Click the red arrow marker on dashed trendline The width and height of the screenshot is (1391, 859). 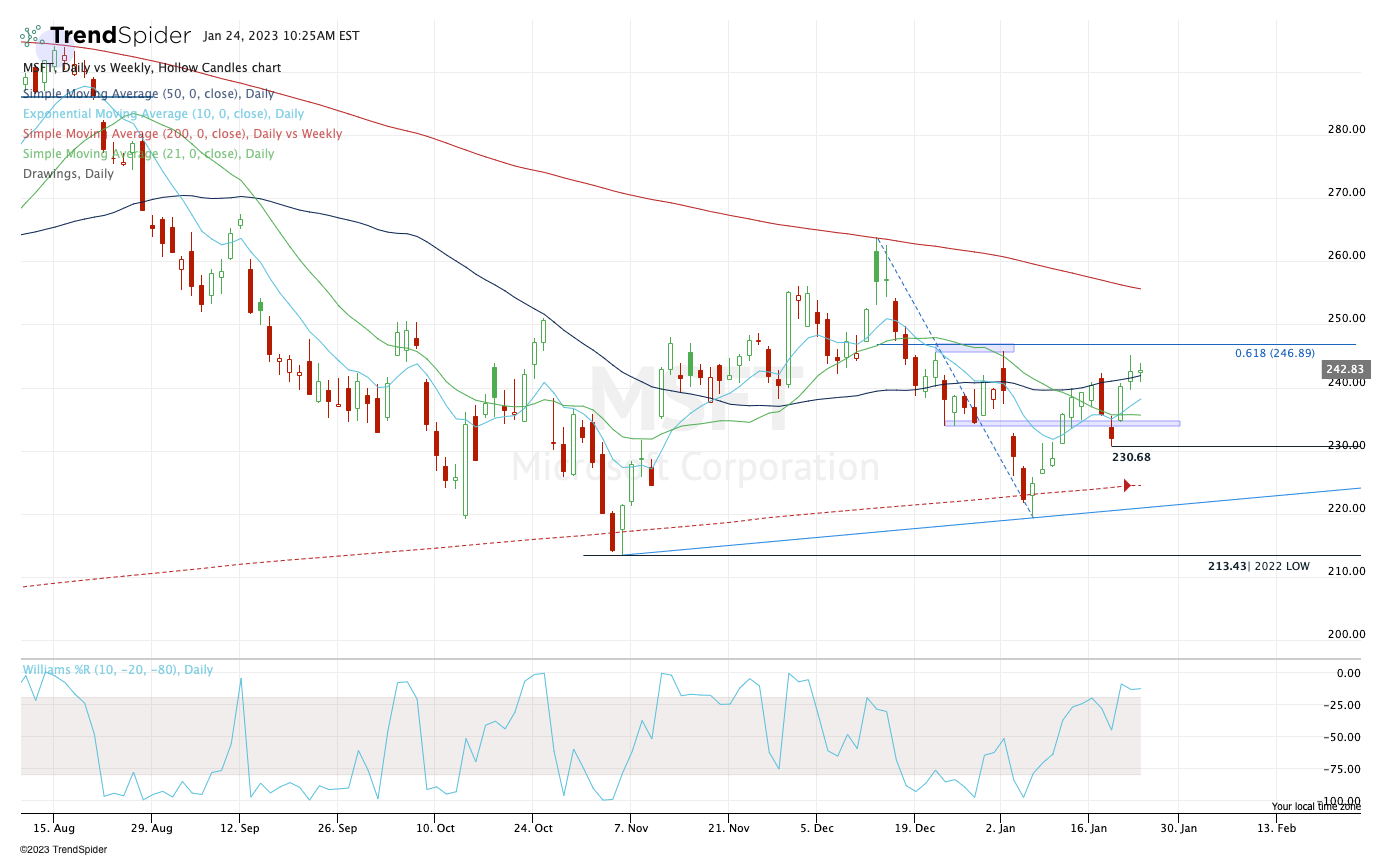pyautogui.click(x=1128, y=486)
